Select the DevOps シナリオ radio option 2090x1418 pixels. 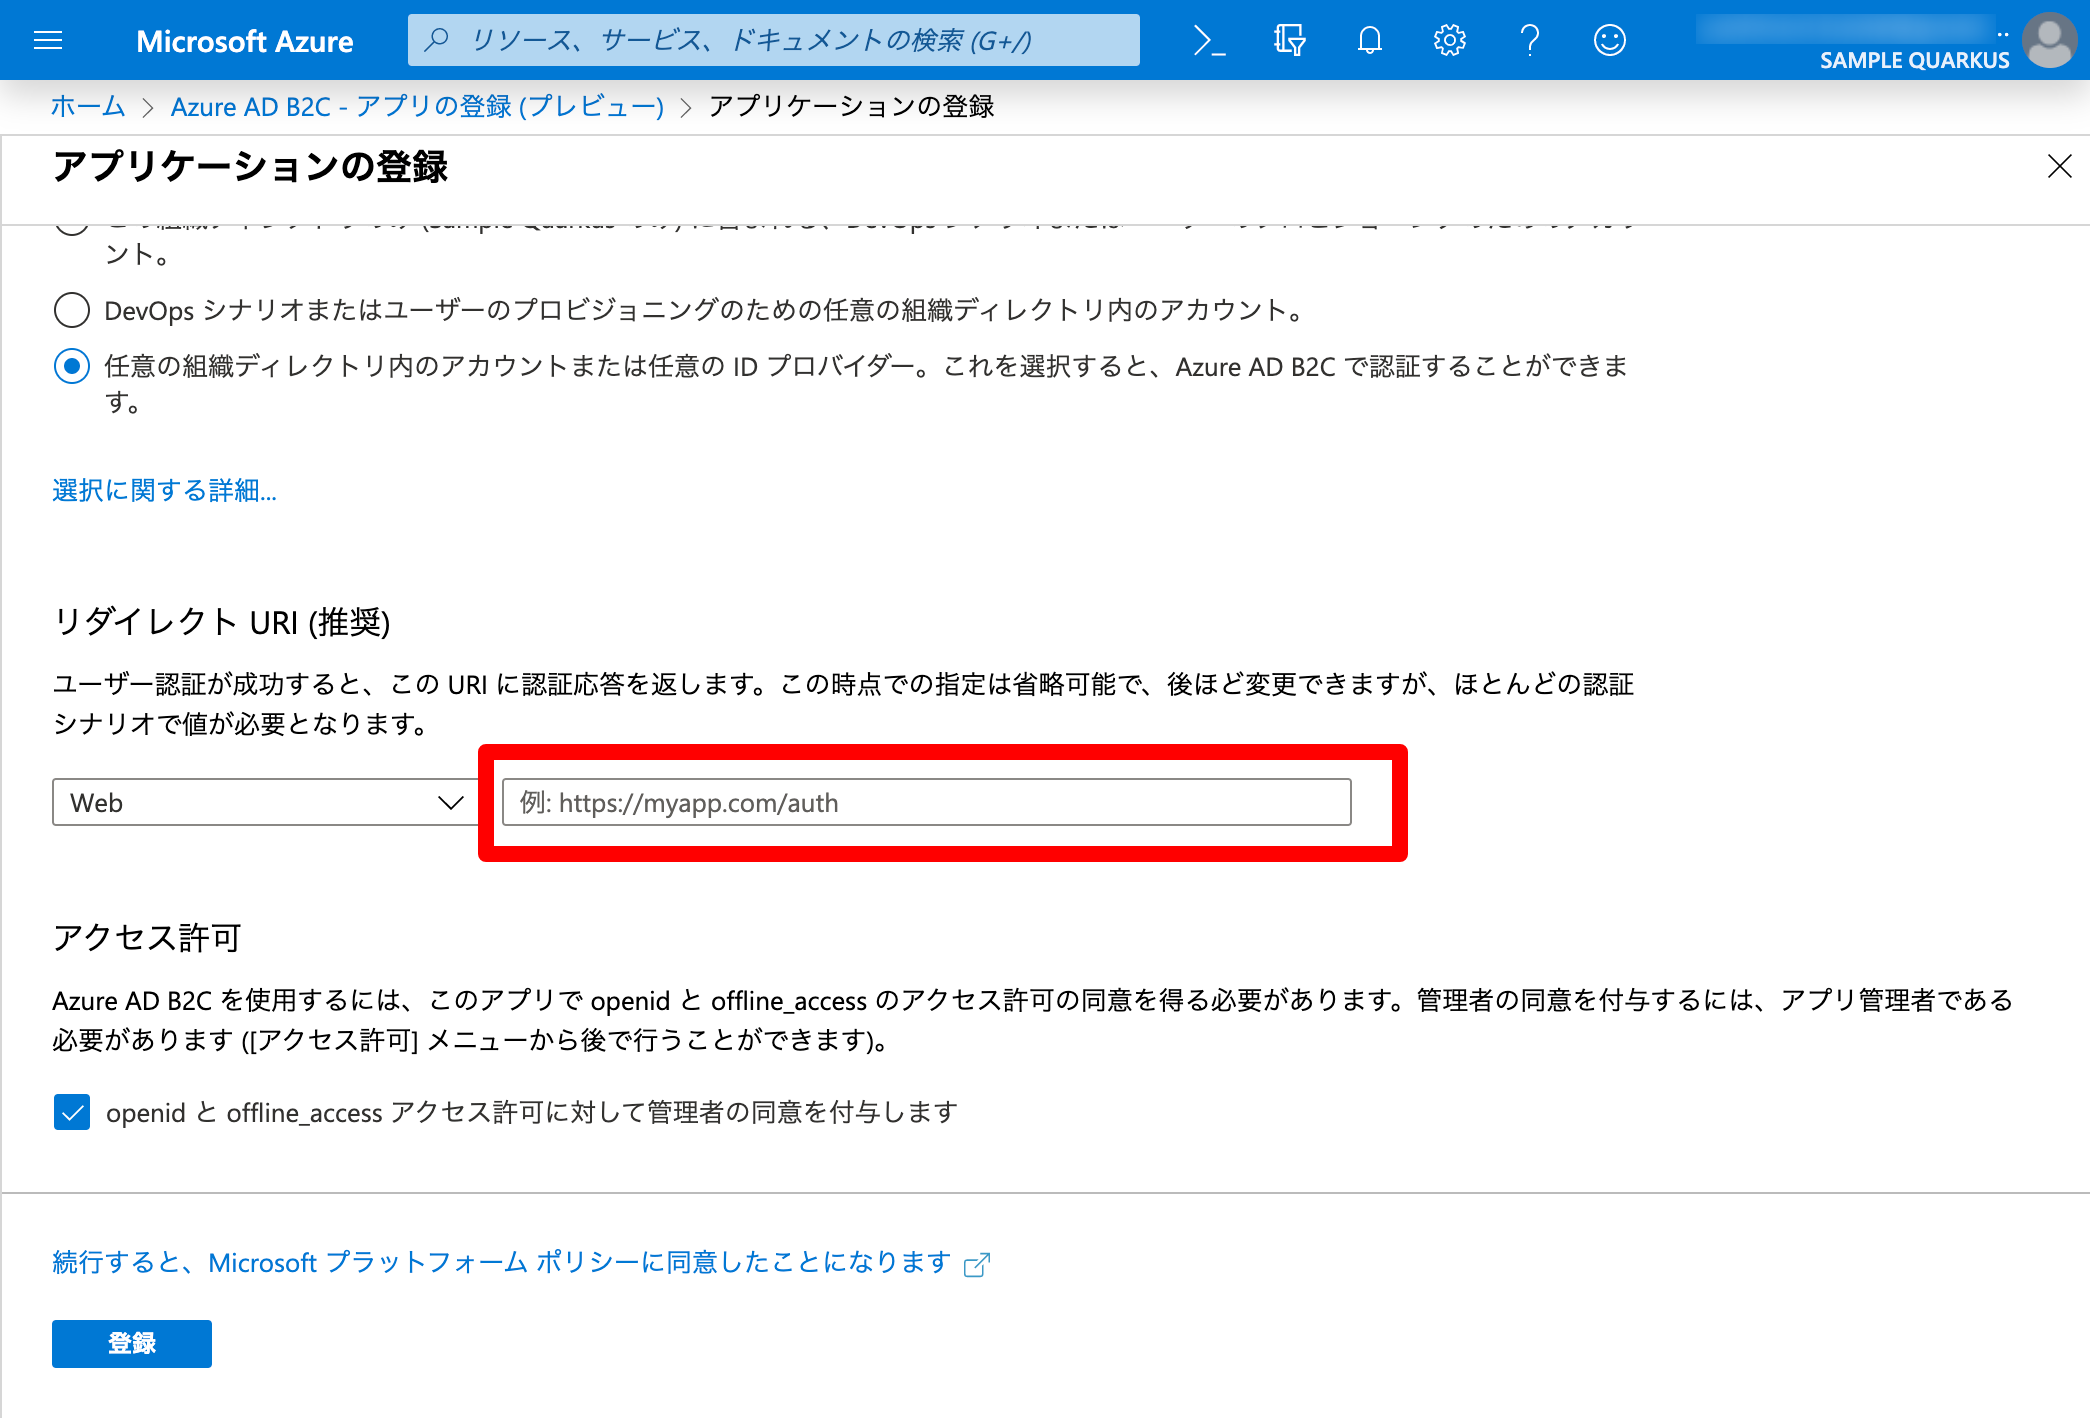[71, 310]
